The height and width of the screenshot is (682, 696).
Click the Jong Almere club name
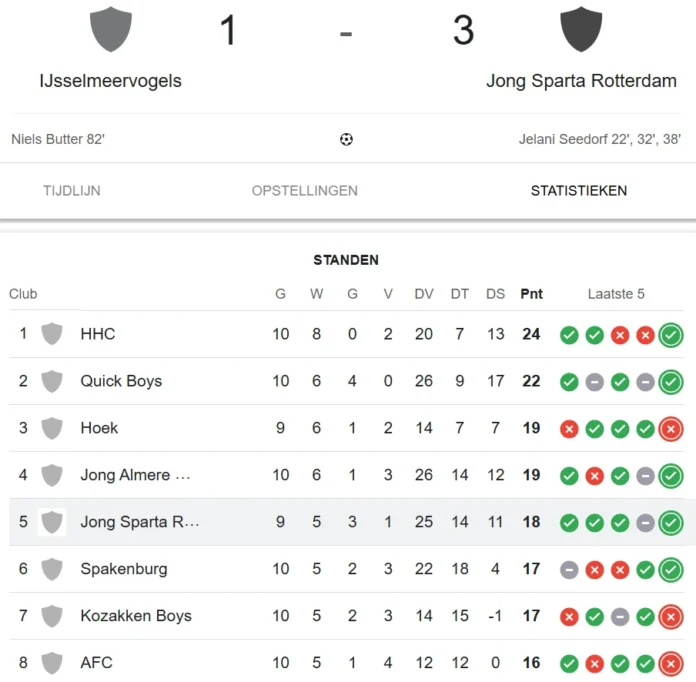point(135,475)
